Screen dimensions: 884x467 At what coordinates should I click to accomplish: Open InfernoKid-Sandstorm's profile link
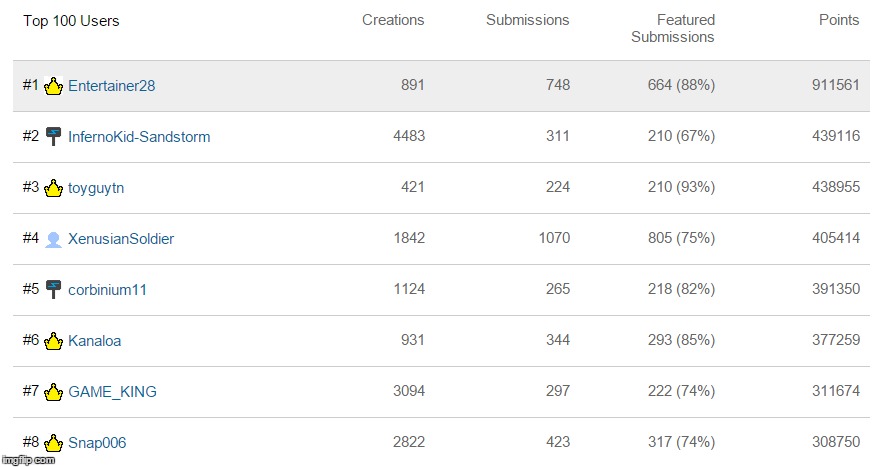click(x=139, y=136)
